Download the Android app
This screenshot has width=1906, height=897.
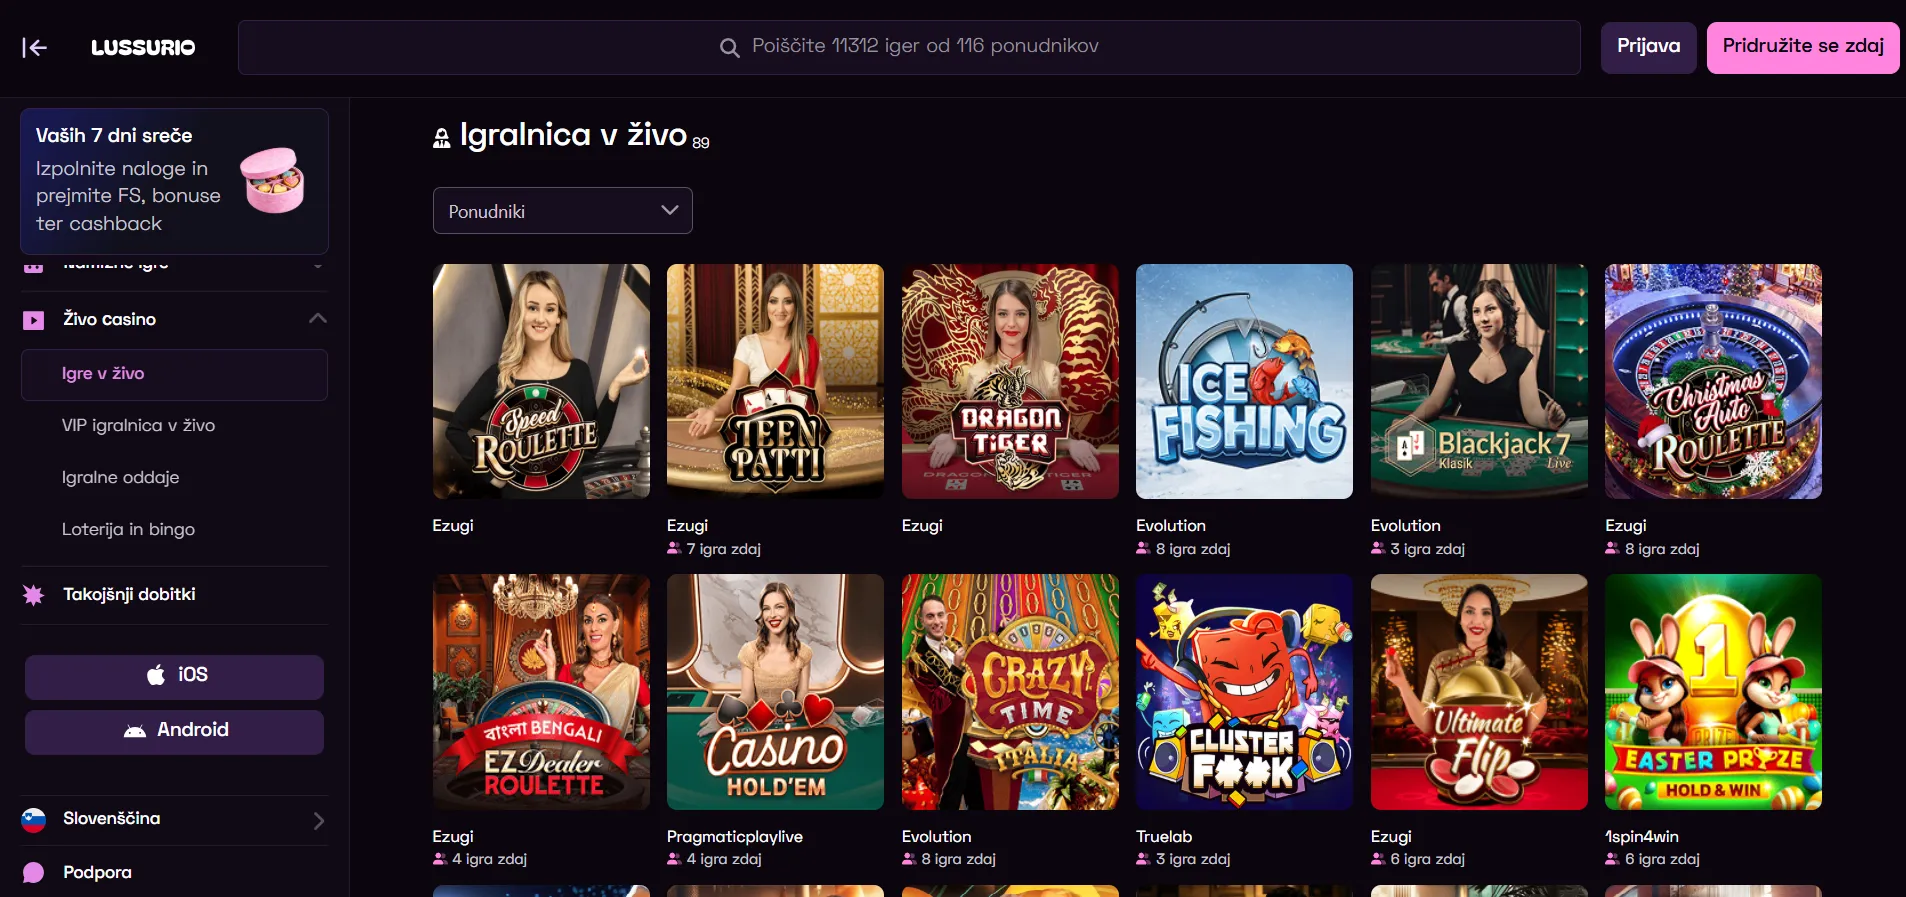point(174,731)
